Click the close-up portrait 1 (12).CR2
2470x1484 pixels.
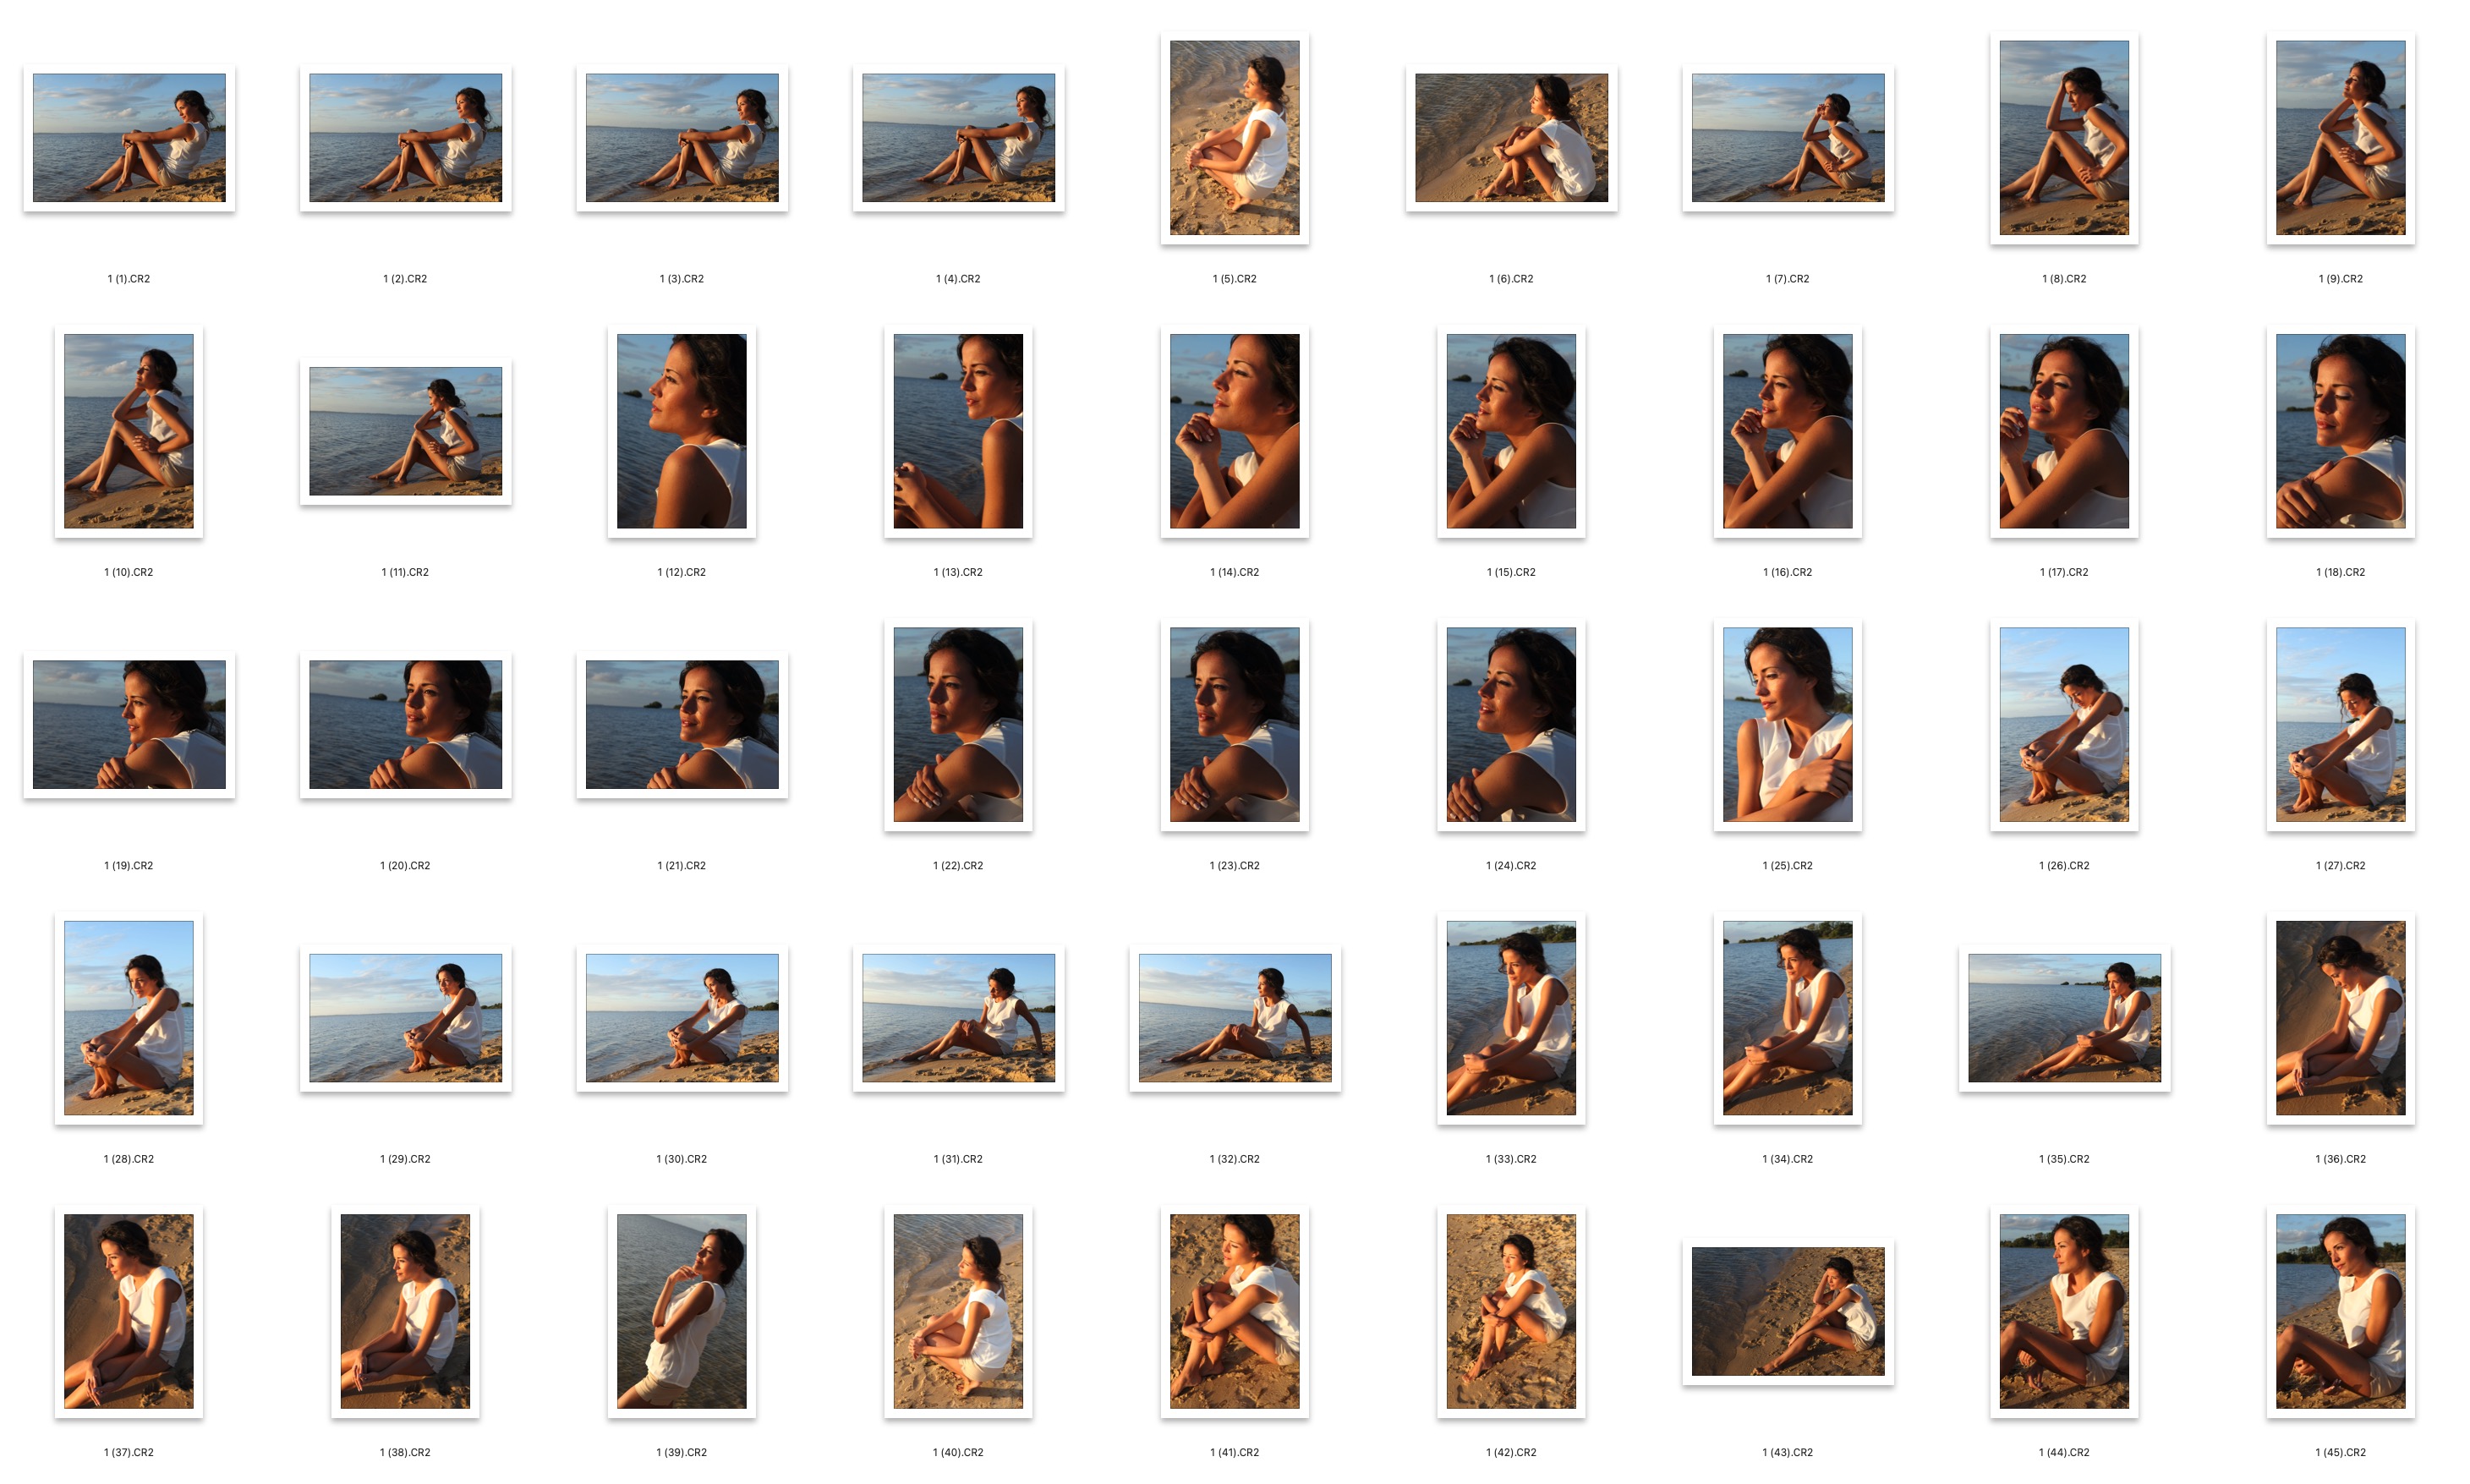coord(681,431)
